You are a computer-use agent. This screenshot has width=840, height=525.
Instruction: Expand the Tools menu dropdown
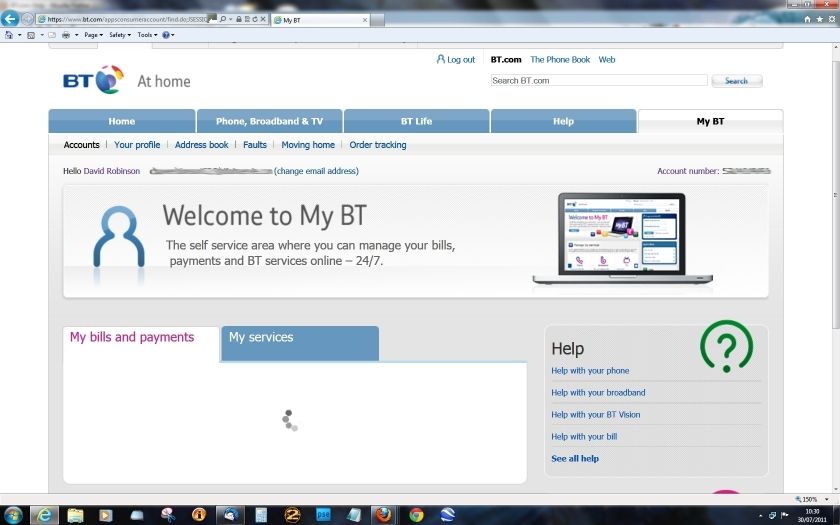coord(147,35)
